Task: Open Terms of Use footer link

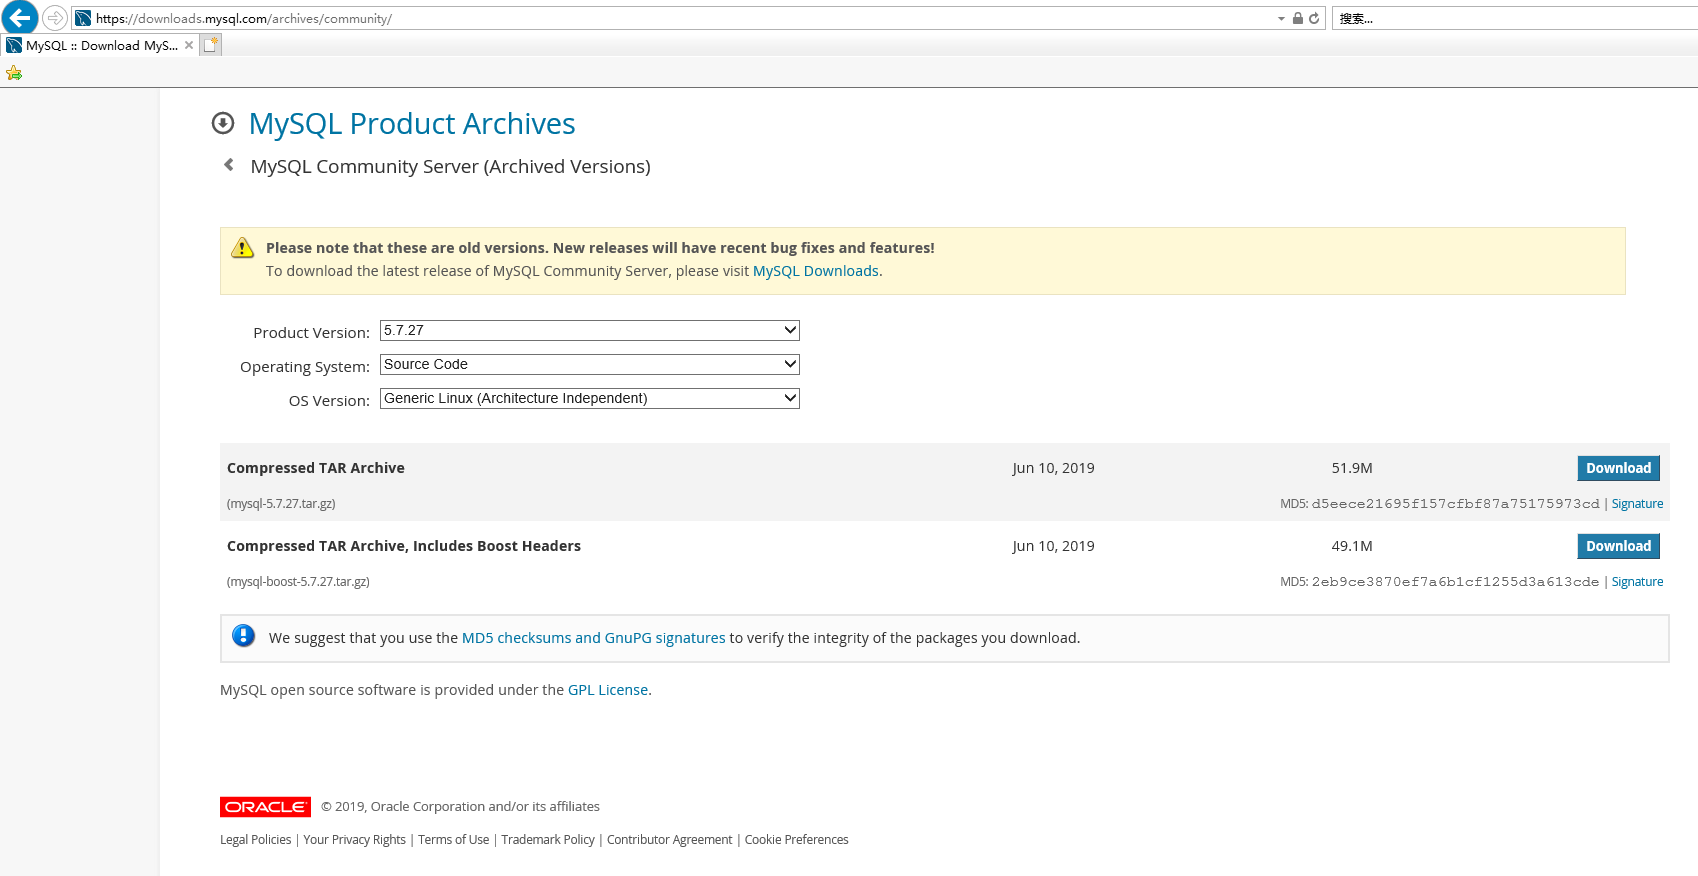Action: point(454,840)
